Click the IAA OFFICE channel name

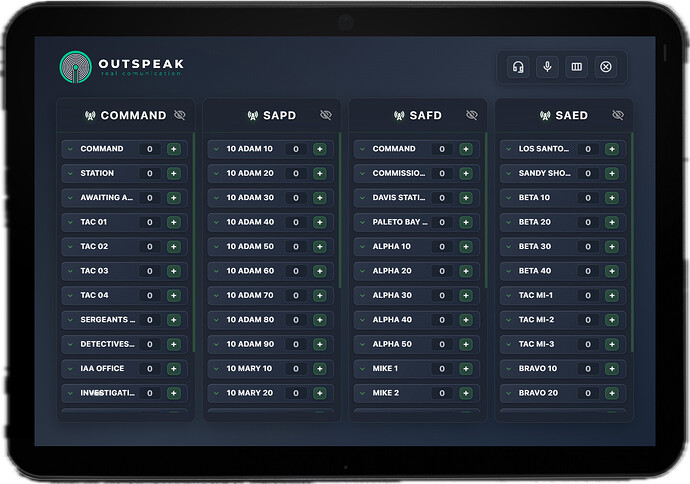click(x=103, y=369)
